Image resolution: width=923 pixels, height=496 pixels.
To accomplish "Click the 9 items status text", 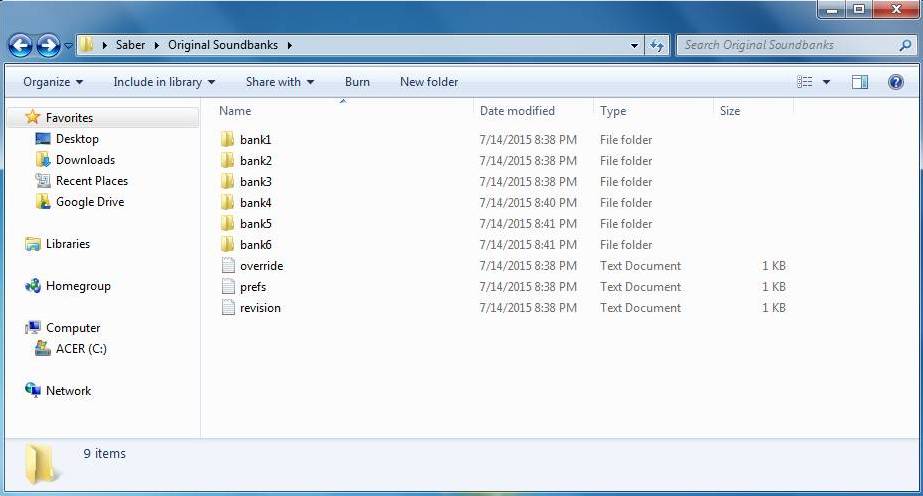I will (x=104, y=454).
